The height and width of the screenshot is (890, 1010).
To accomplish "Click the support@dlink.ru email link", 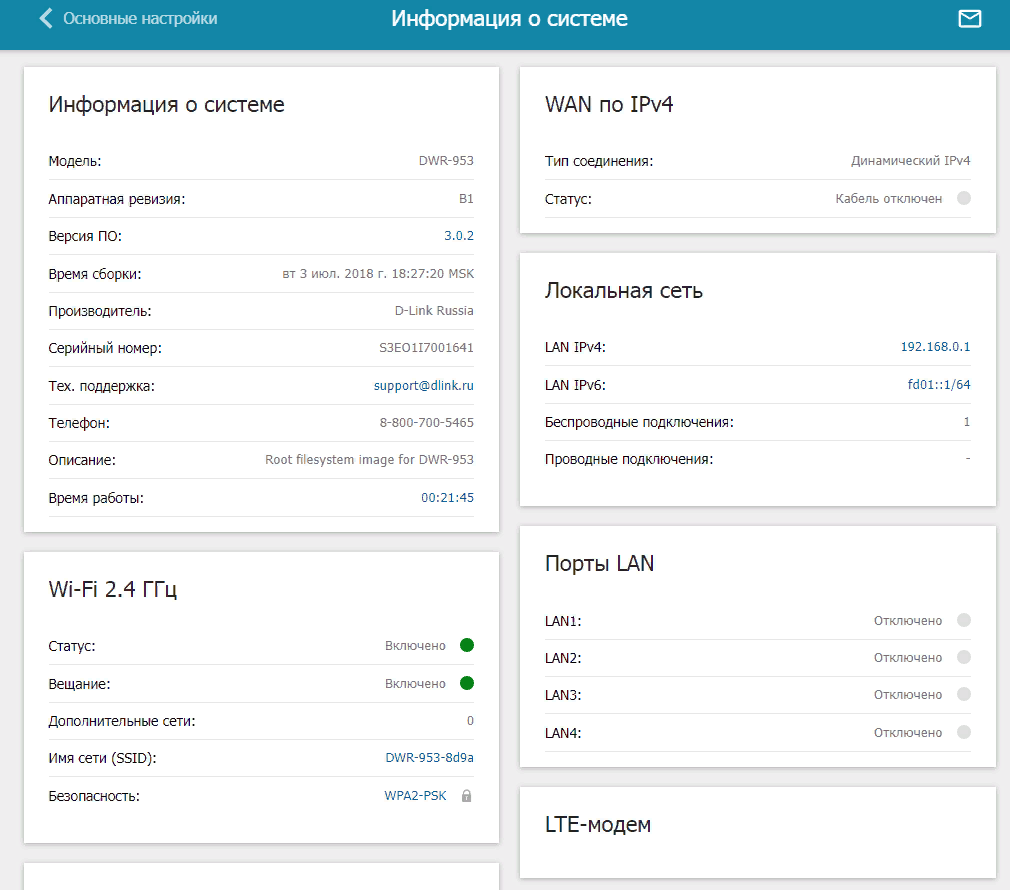I will pyautogui.click(x=423, y=385).
